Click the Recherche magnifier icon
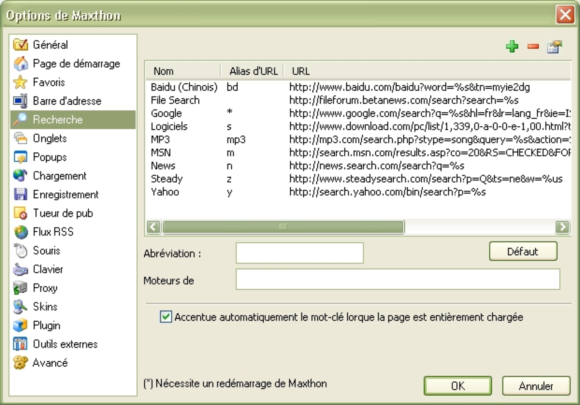 20,119
